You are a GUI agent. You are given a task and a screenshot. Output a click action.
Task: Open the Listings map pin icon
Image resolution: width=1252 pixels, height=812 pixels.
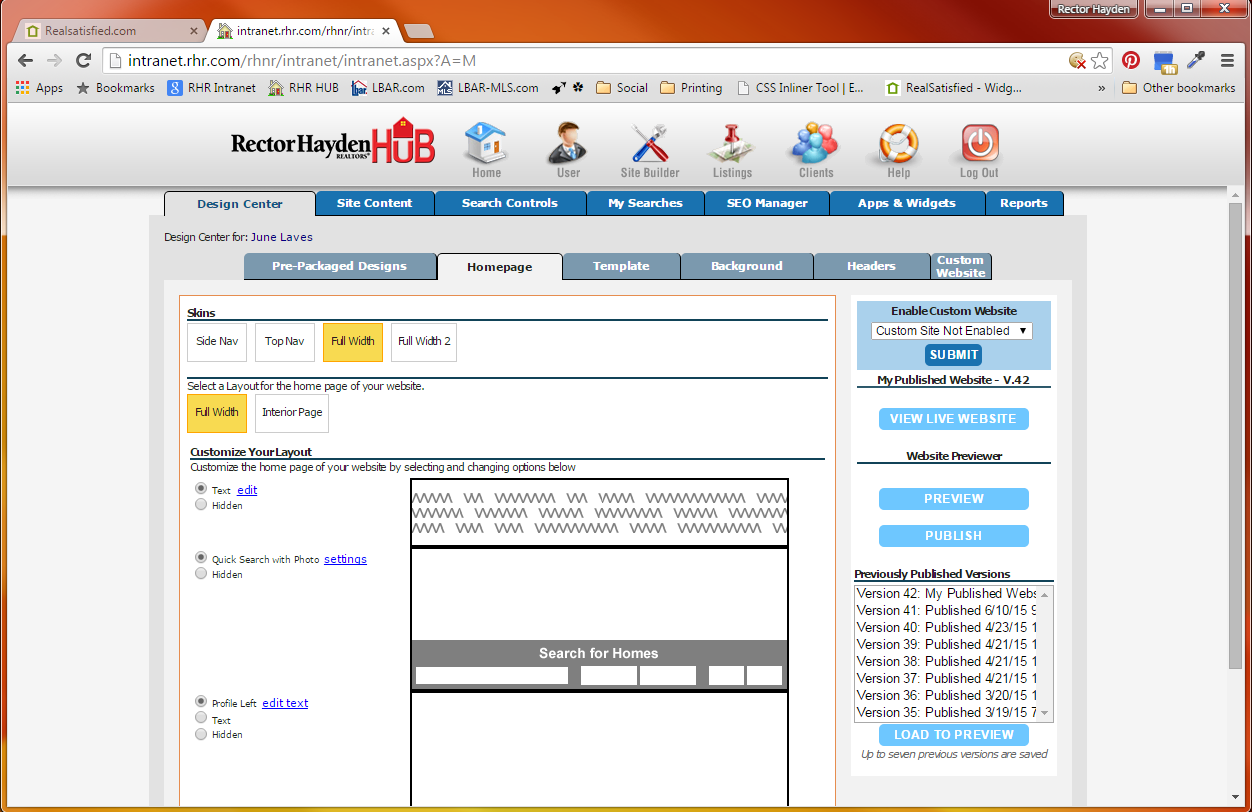pyautogui.click(x=732, y=150)
